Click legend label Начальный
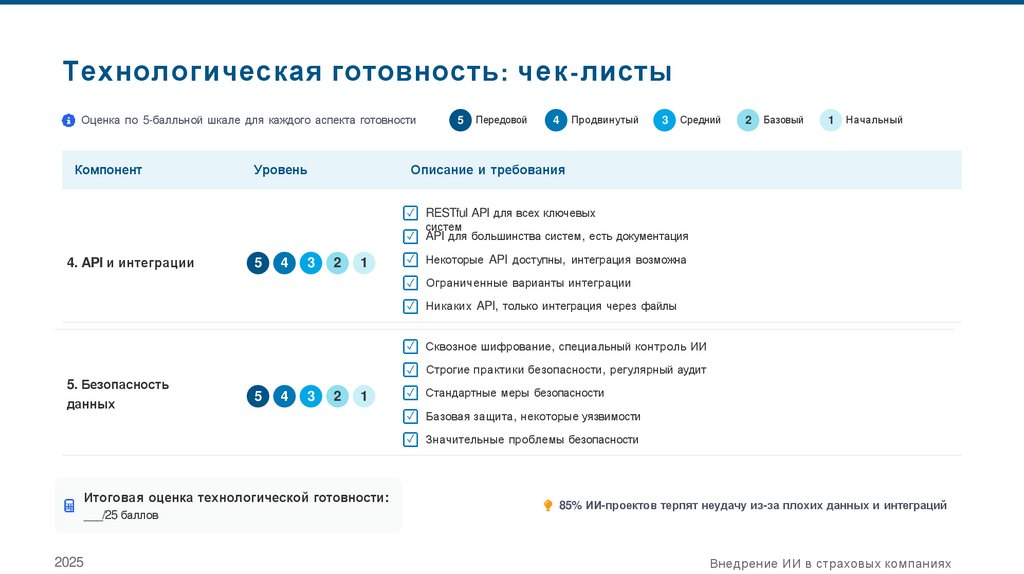Screen dimensions: 1024x574 tap(874, 120)
